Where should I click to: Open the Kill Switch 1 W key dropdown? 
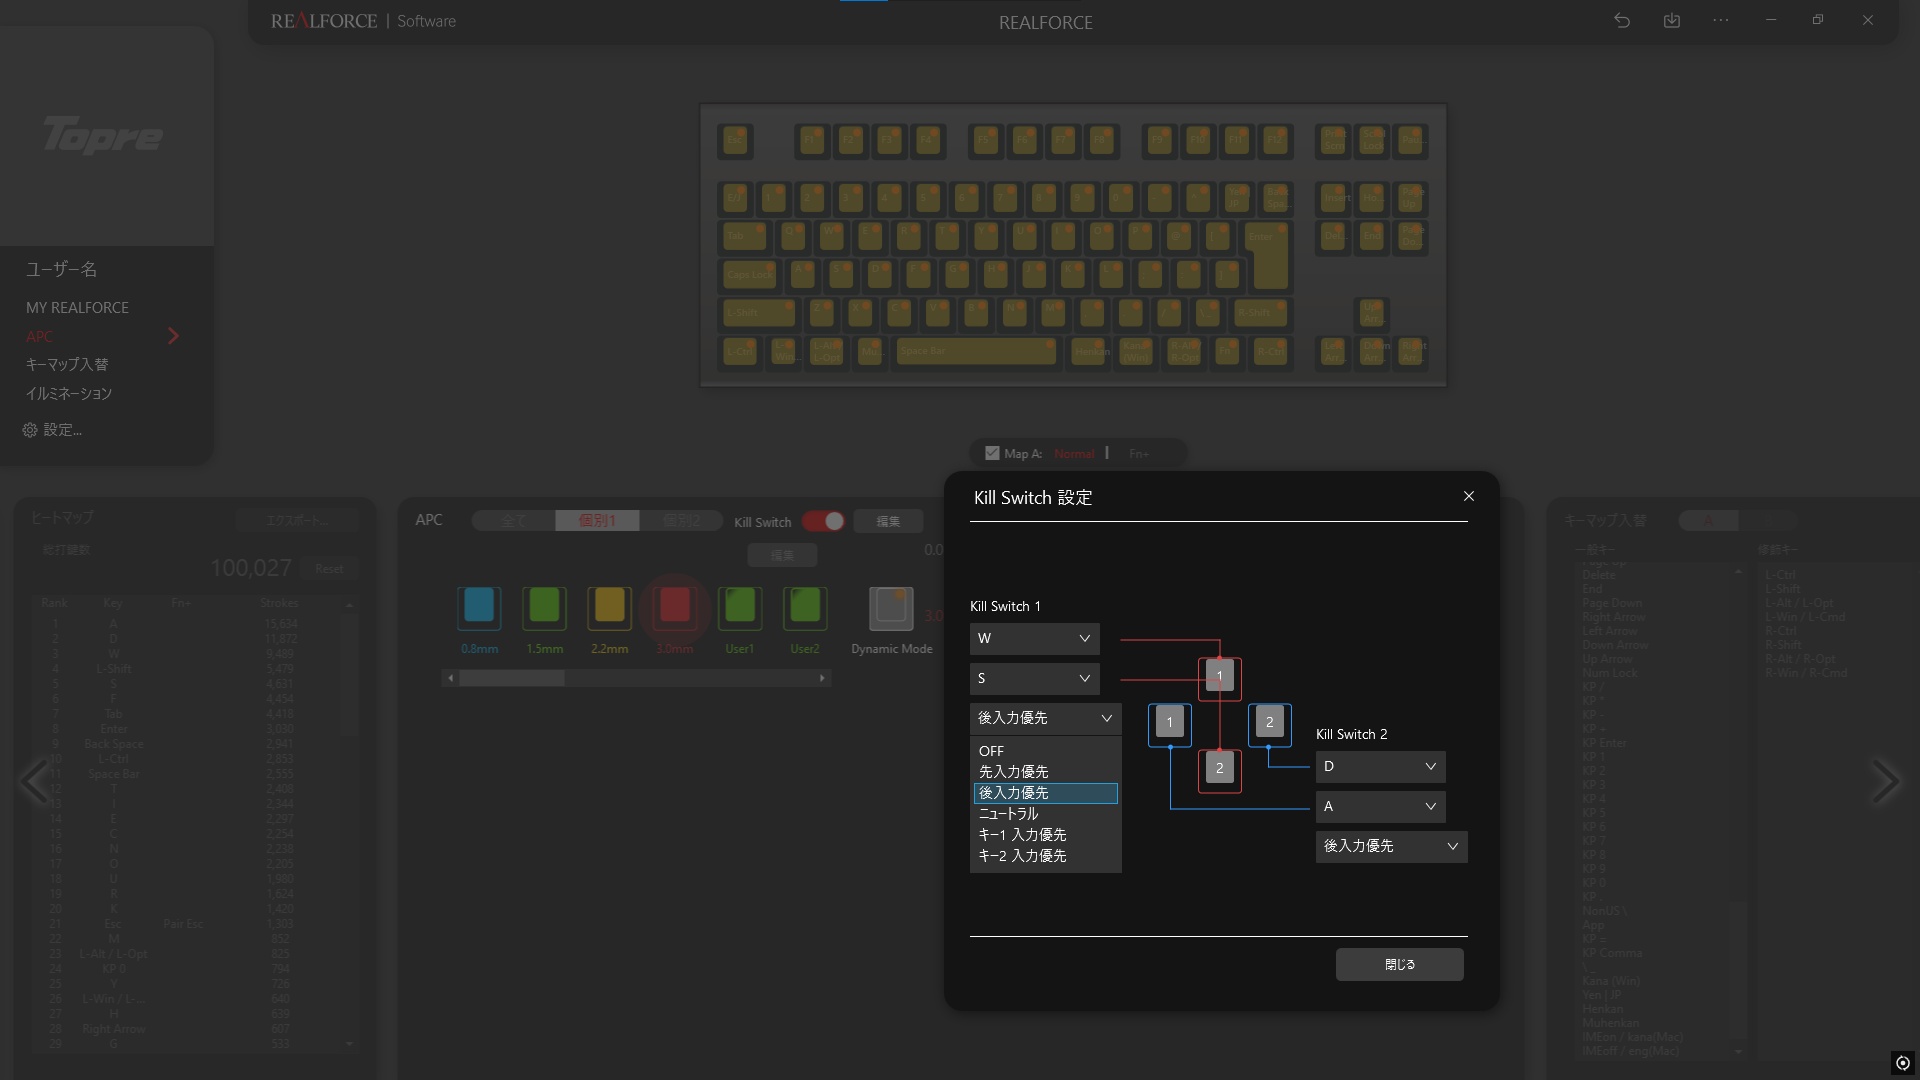(x=1034, y=638)
